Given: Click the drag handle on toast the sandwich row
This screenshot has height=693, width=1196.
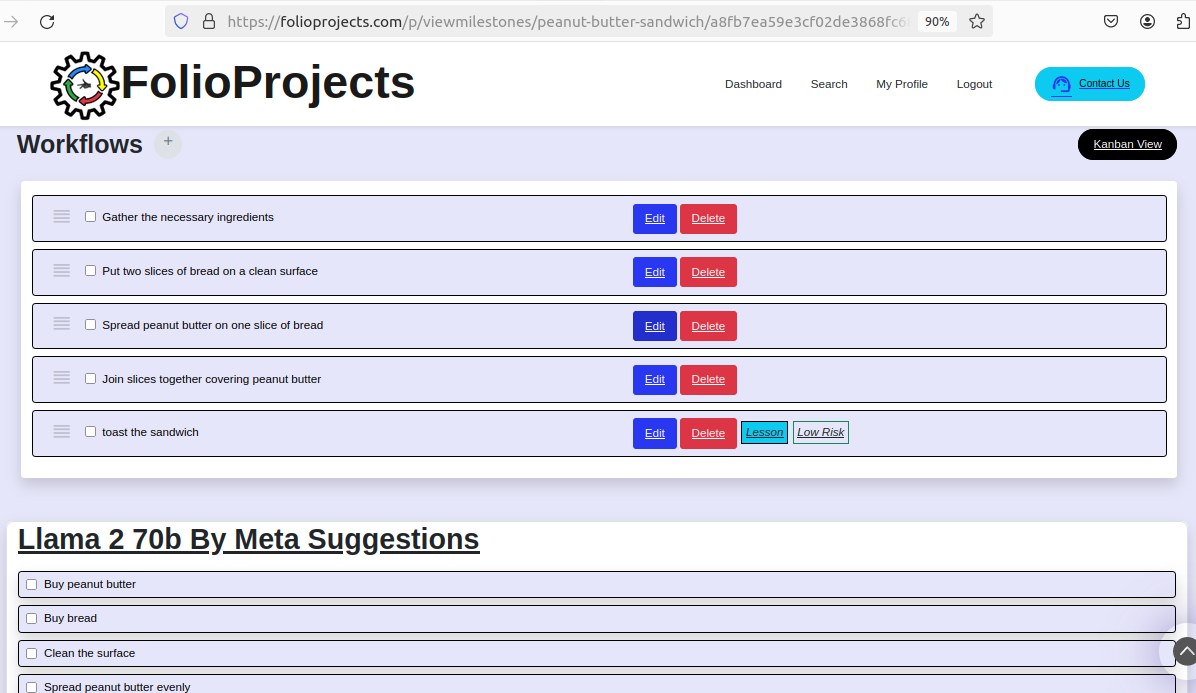Looking at the screenshot, I should (61, 431).
